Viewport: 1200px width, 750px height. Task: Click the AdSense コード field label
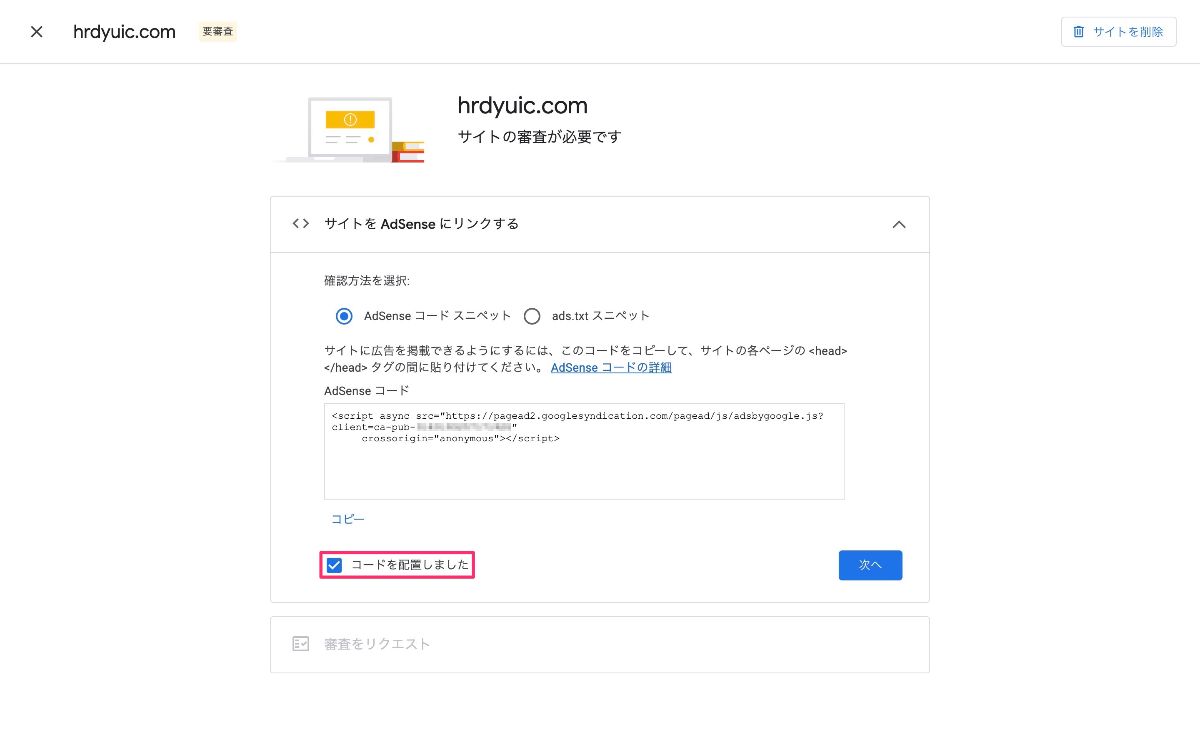coord(367,391)
